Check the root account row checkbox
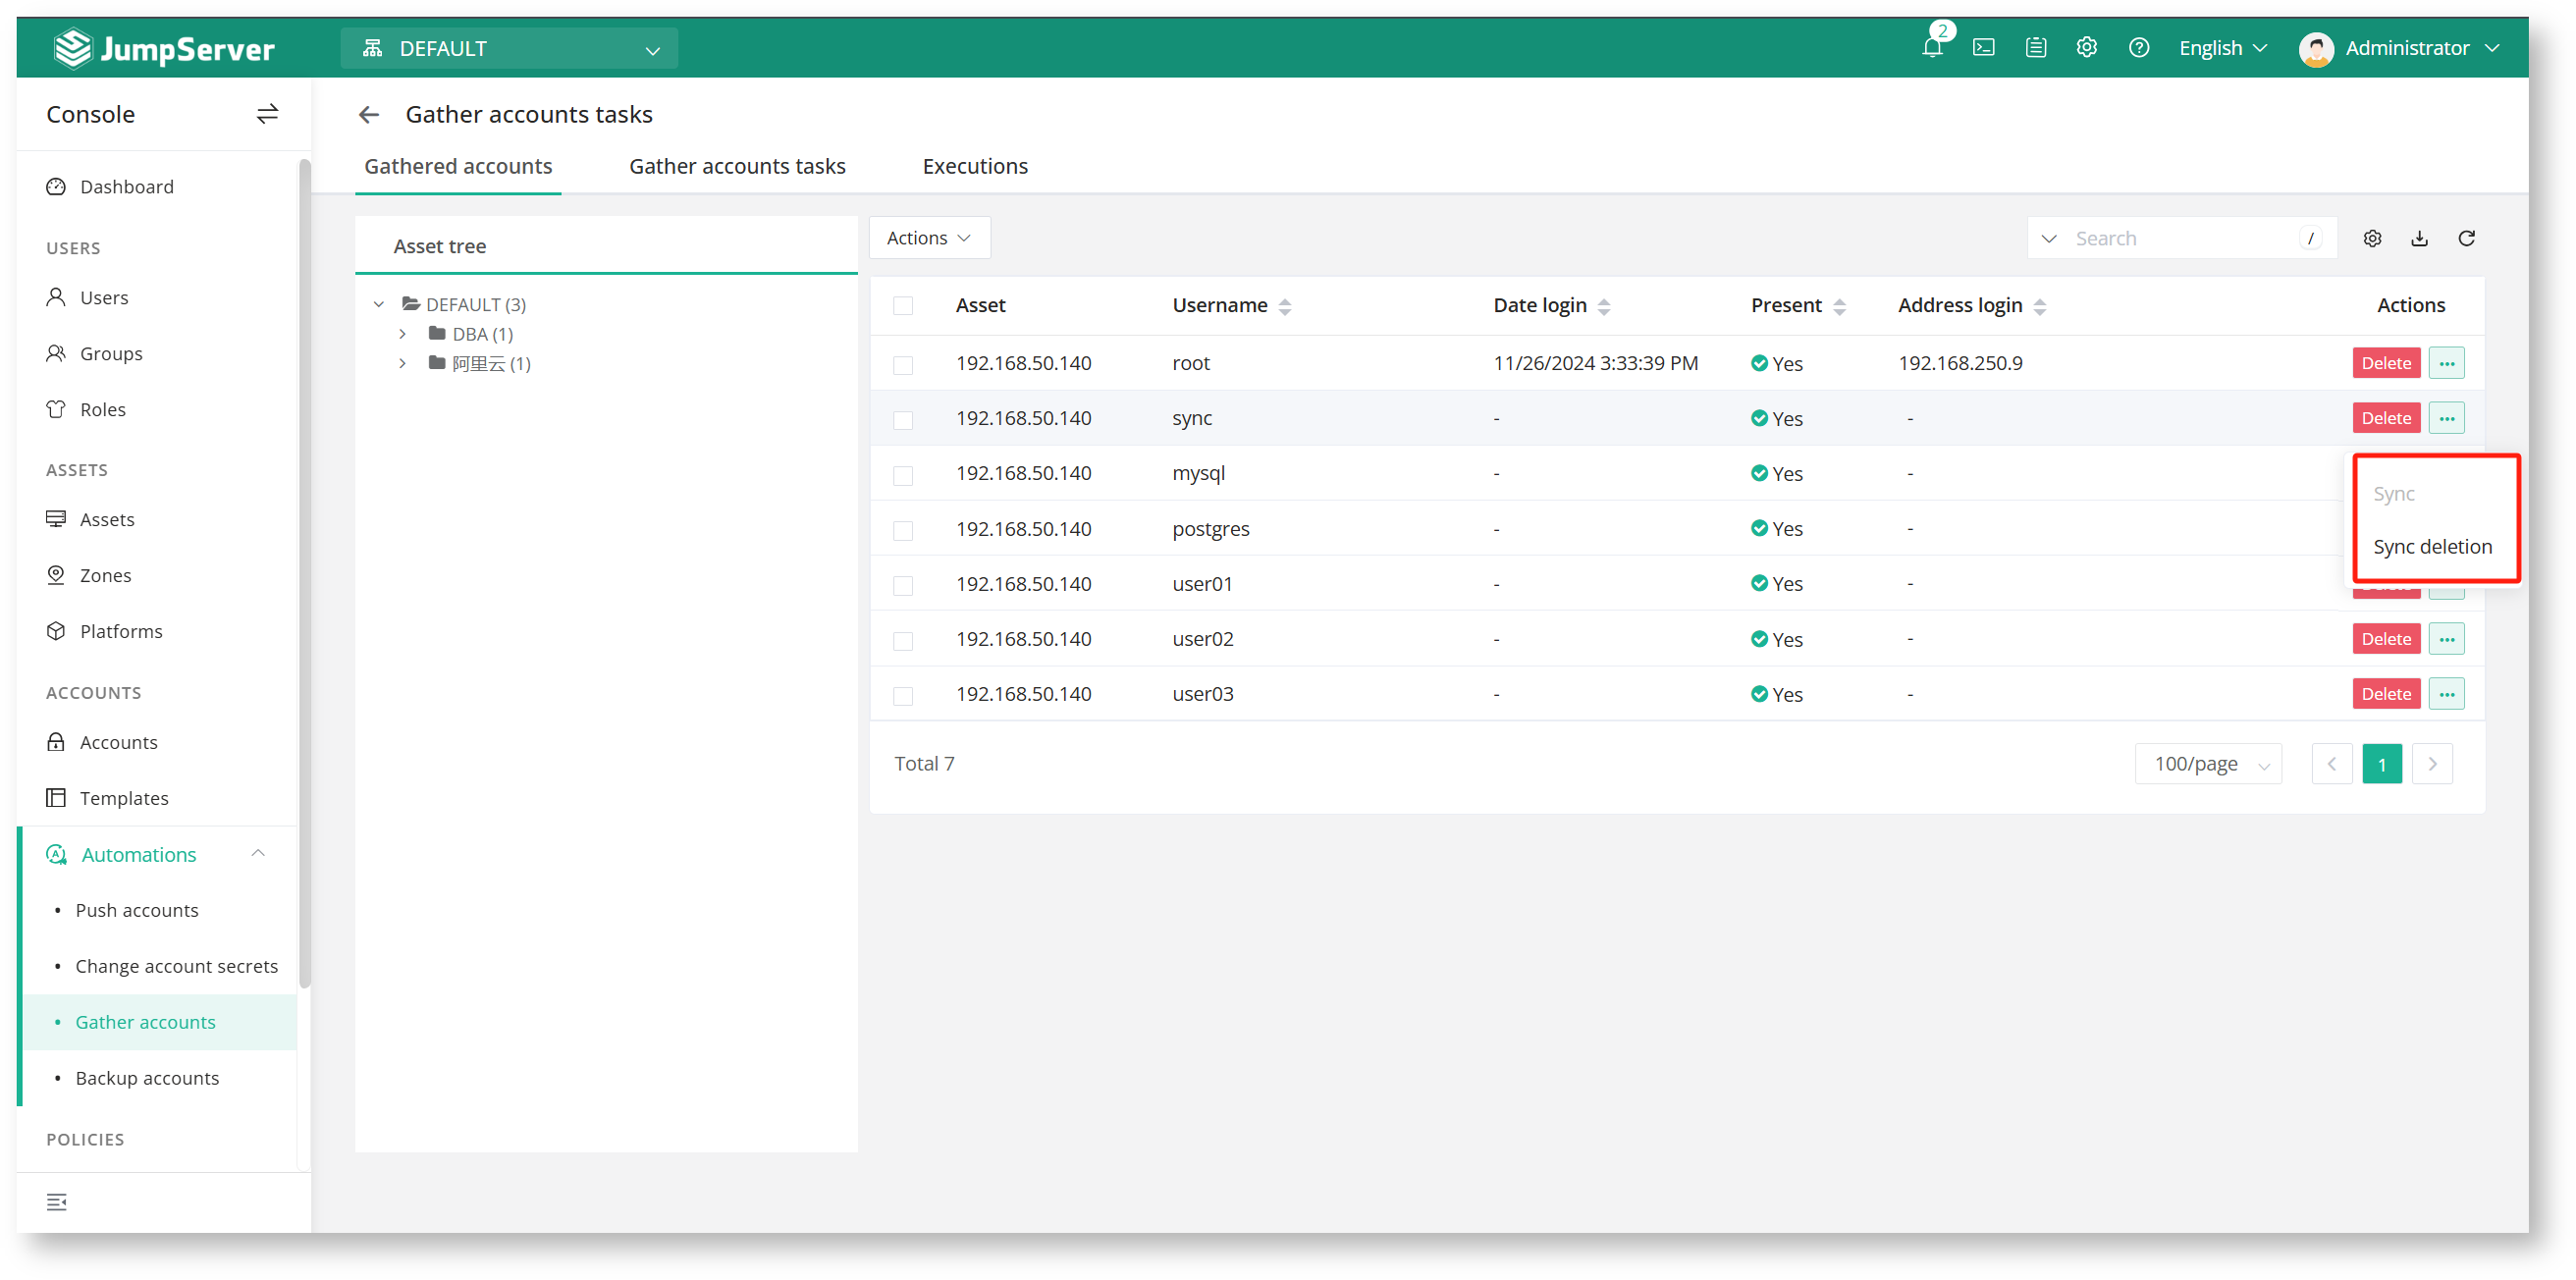The width and height of the screenshot is (2576, 1280). [x=903, y=365]
